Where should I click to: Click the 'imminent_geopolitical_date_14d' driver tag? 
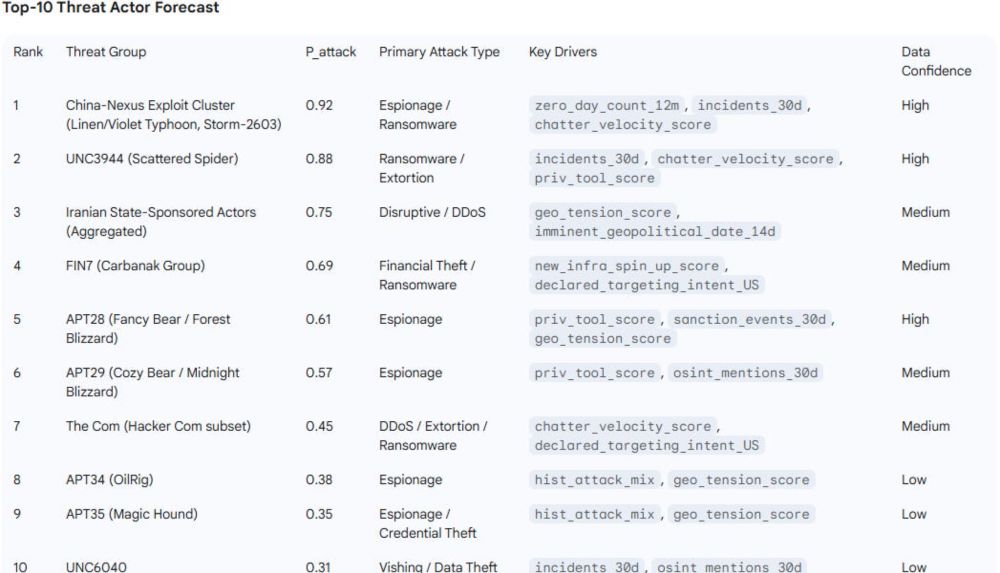(655, 232)
